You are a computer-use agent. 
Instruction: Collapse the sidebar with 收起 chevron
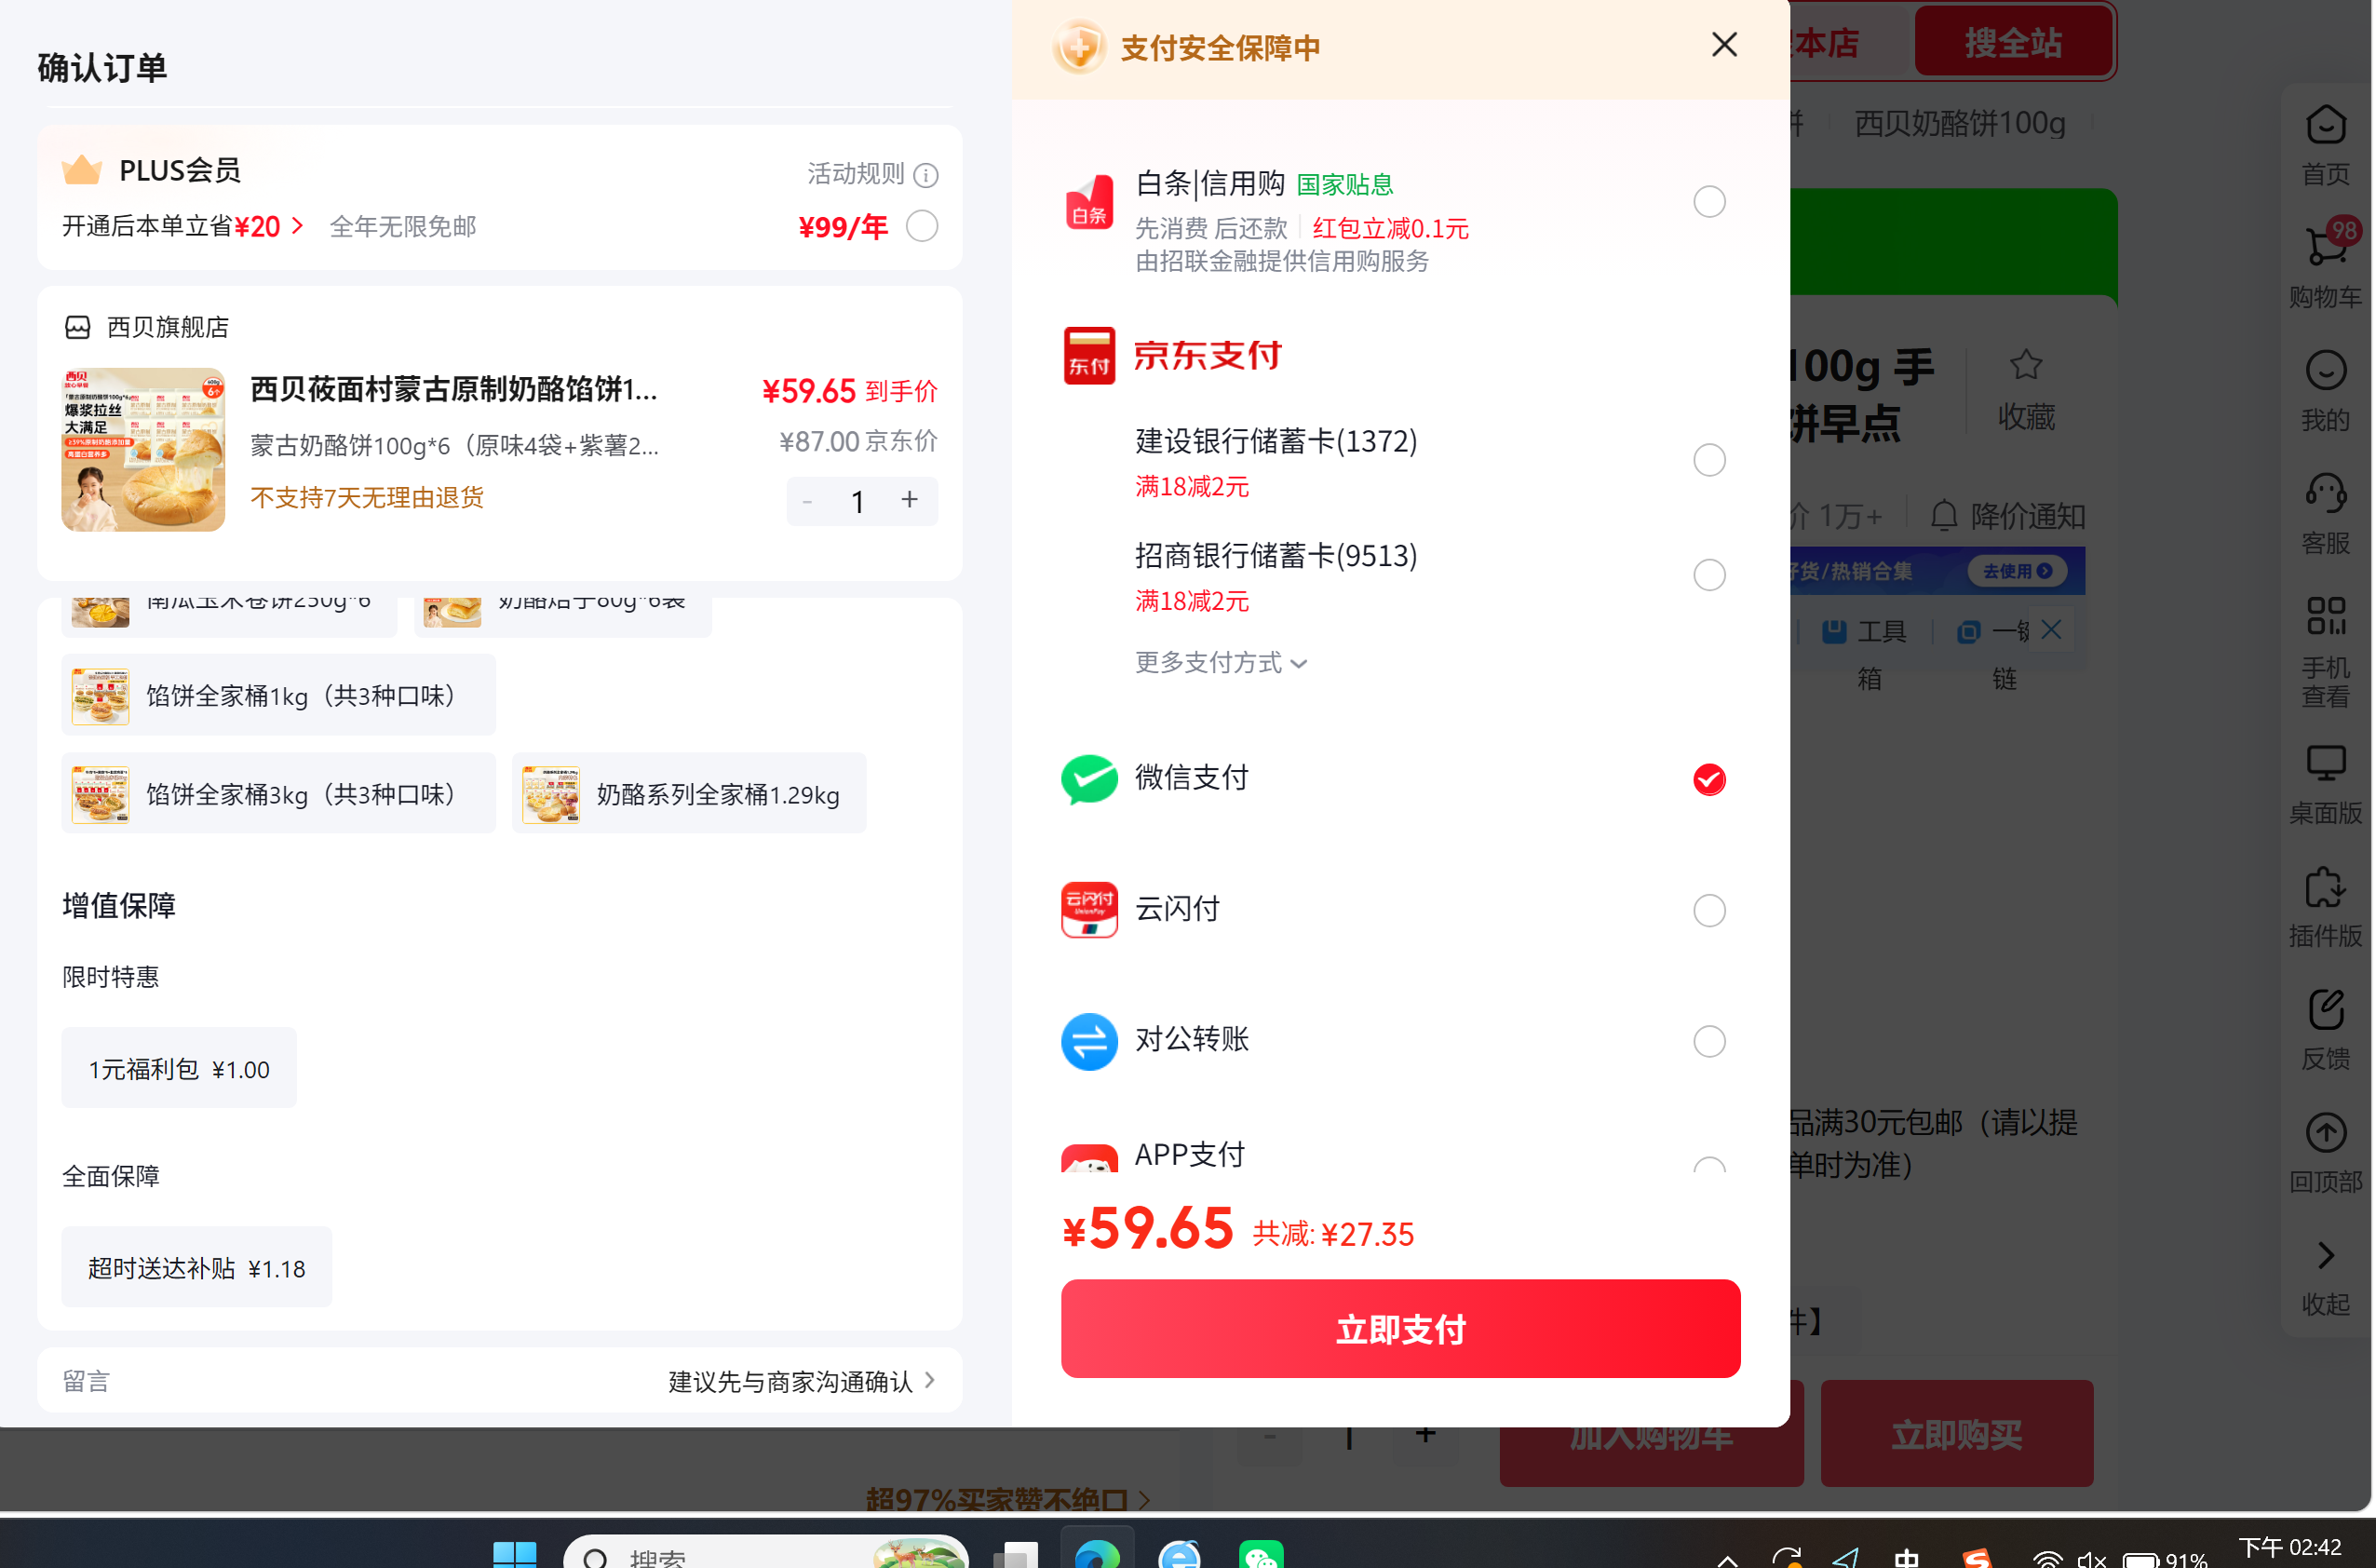click(x=2325, y=1255)
